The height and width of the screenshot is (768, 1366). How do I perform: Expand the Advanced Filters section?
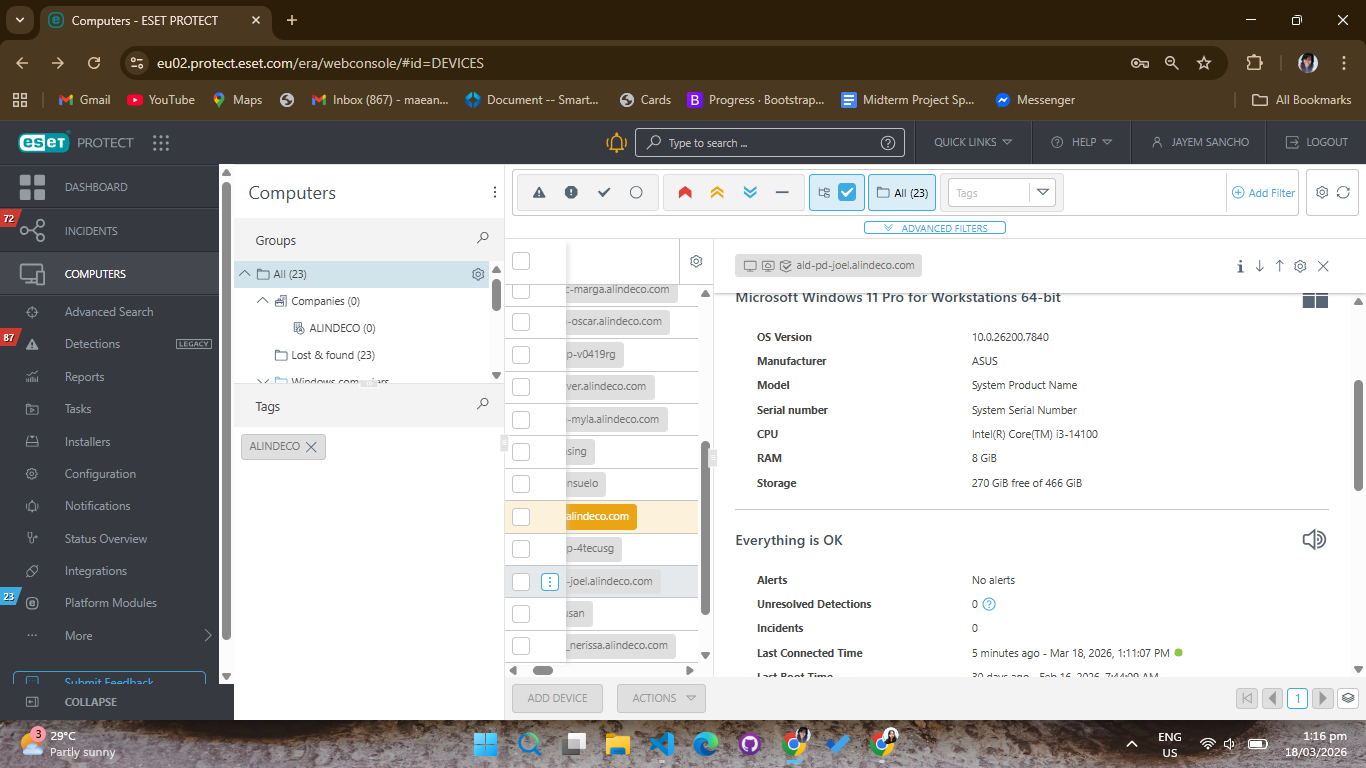pyautogui.click(x=935, y=228)
